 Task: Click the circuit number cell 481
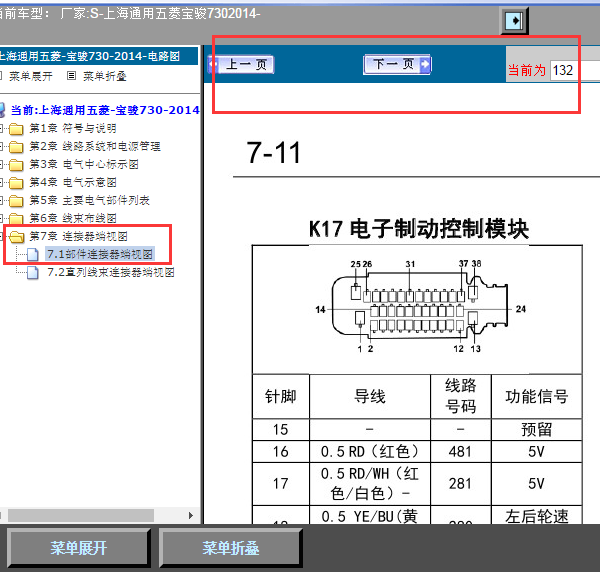(461, 451)
